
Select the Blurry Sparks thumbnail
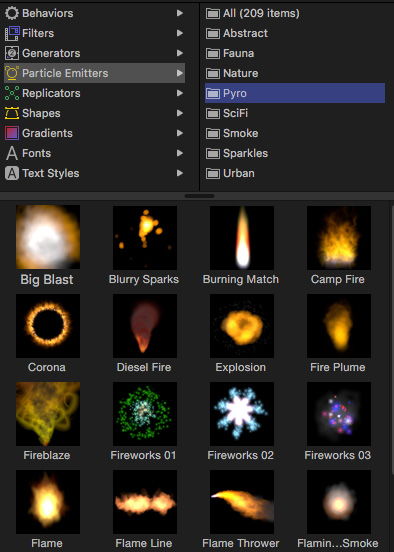145,238
